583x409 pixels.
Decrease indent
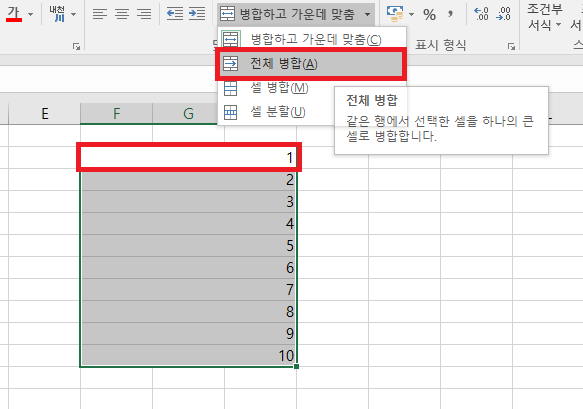click(174, 14)
